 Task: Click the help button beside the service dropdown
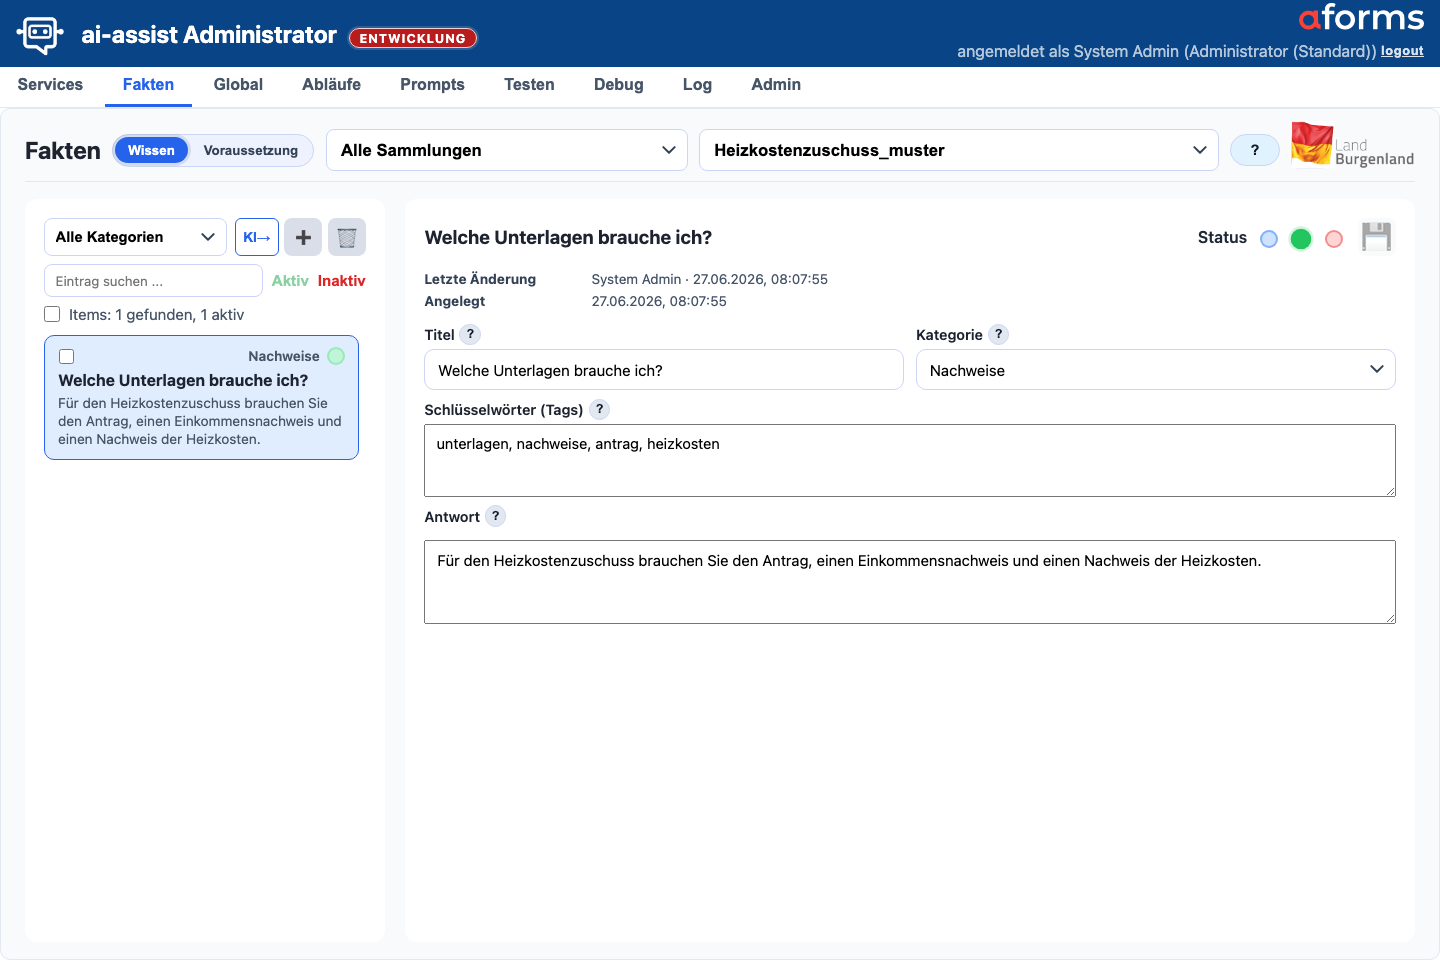pyautogui.click(x=1255, y=150)
